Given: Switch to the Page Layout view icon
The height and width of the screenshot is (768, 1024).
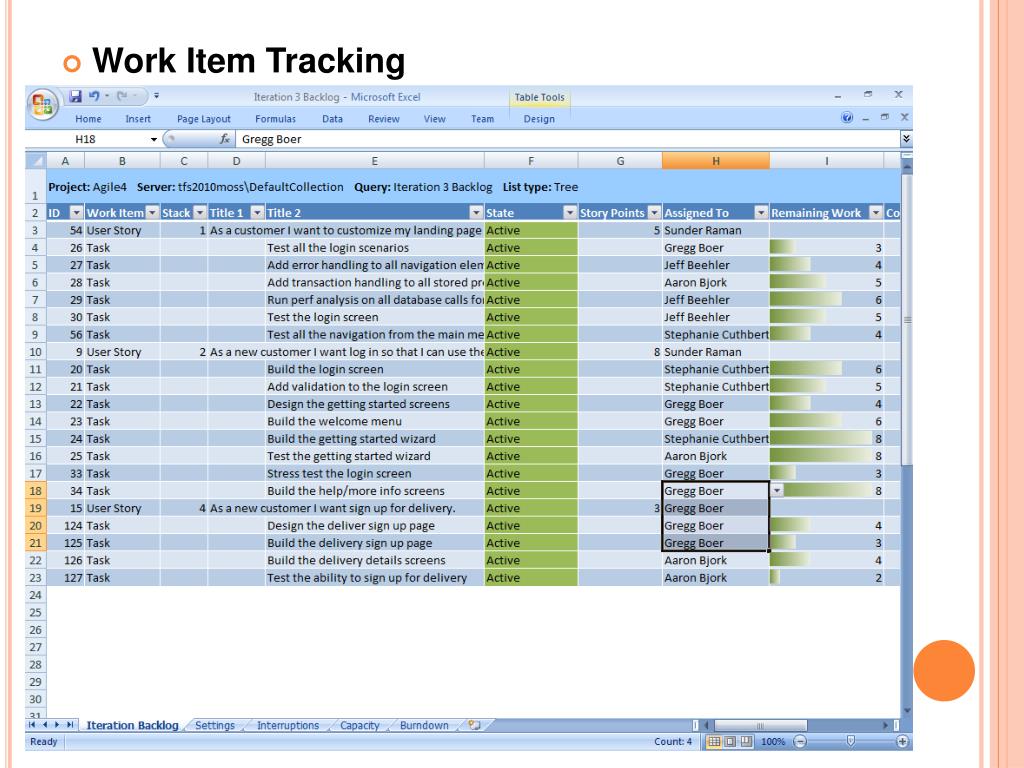Looking at the screenshot, I should click(730, 742).
